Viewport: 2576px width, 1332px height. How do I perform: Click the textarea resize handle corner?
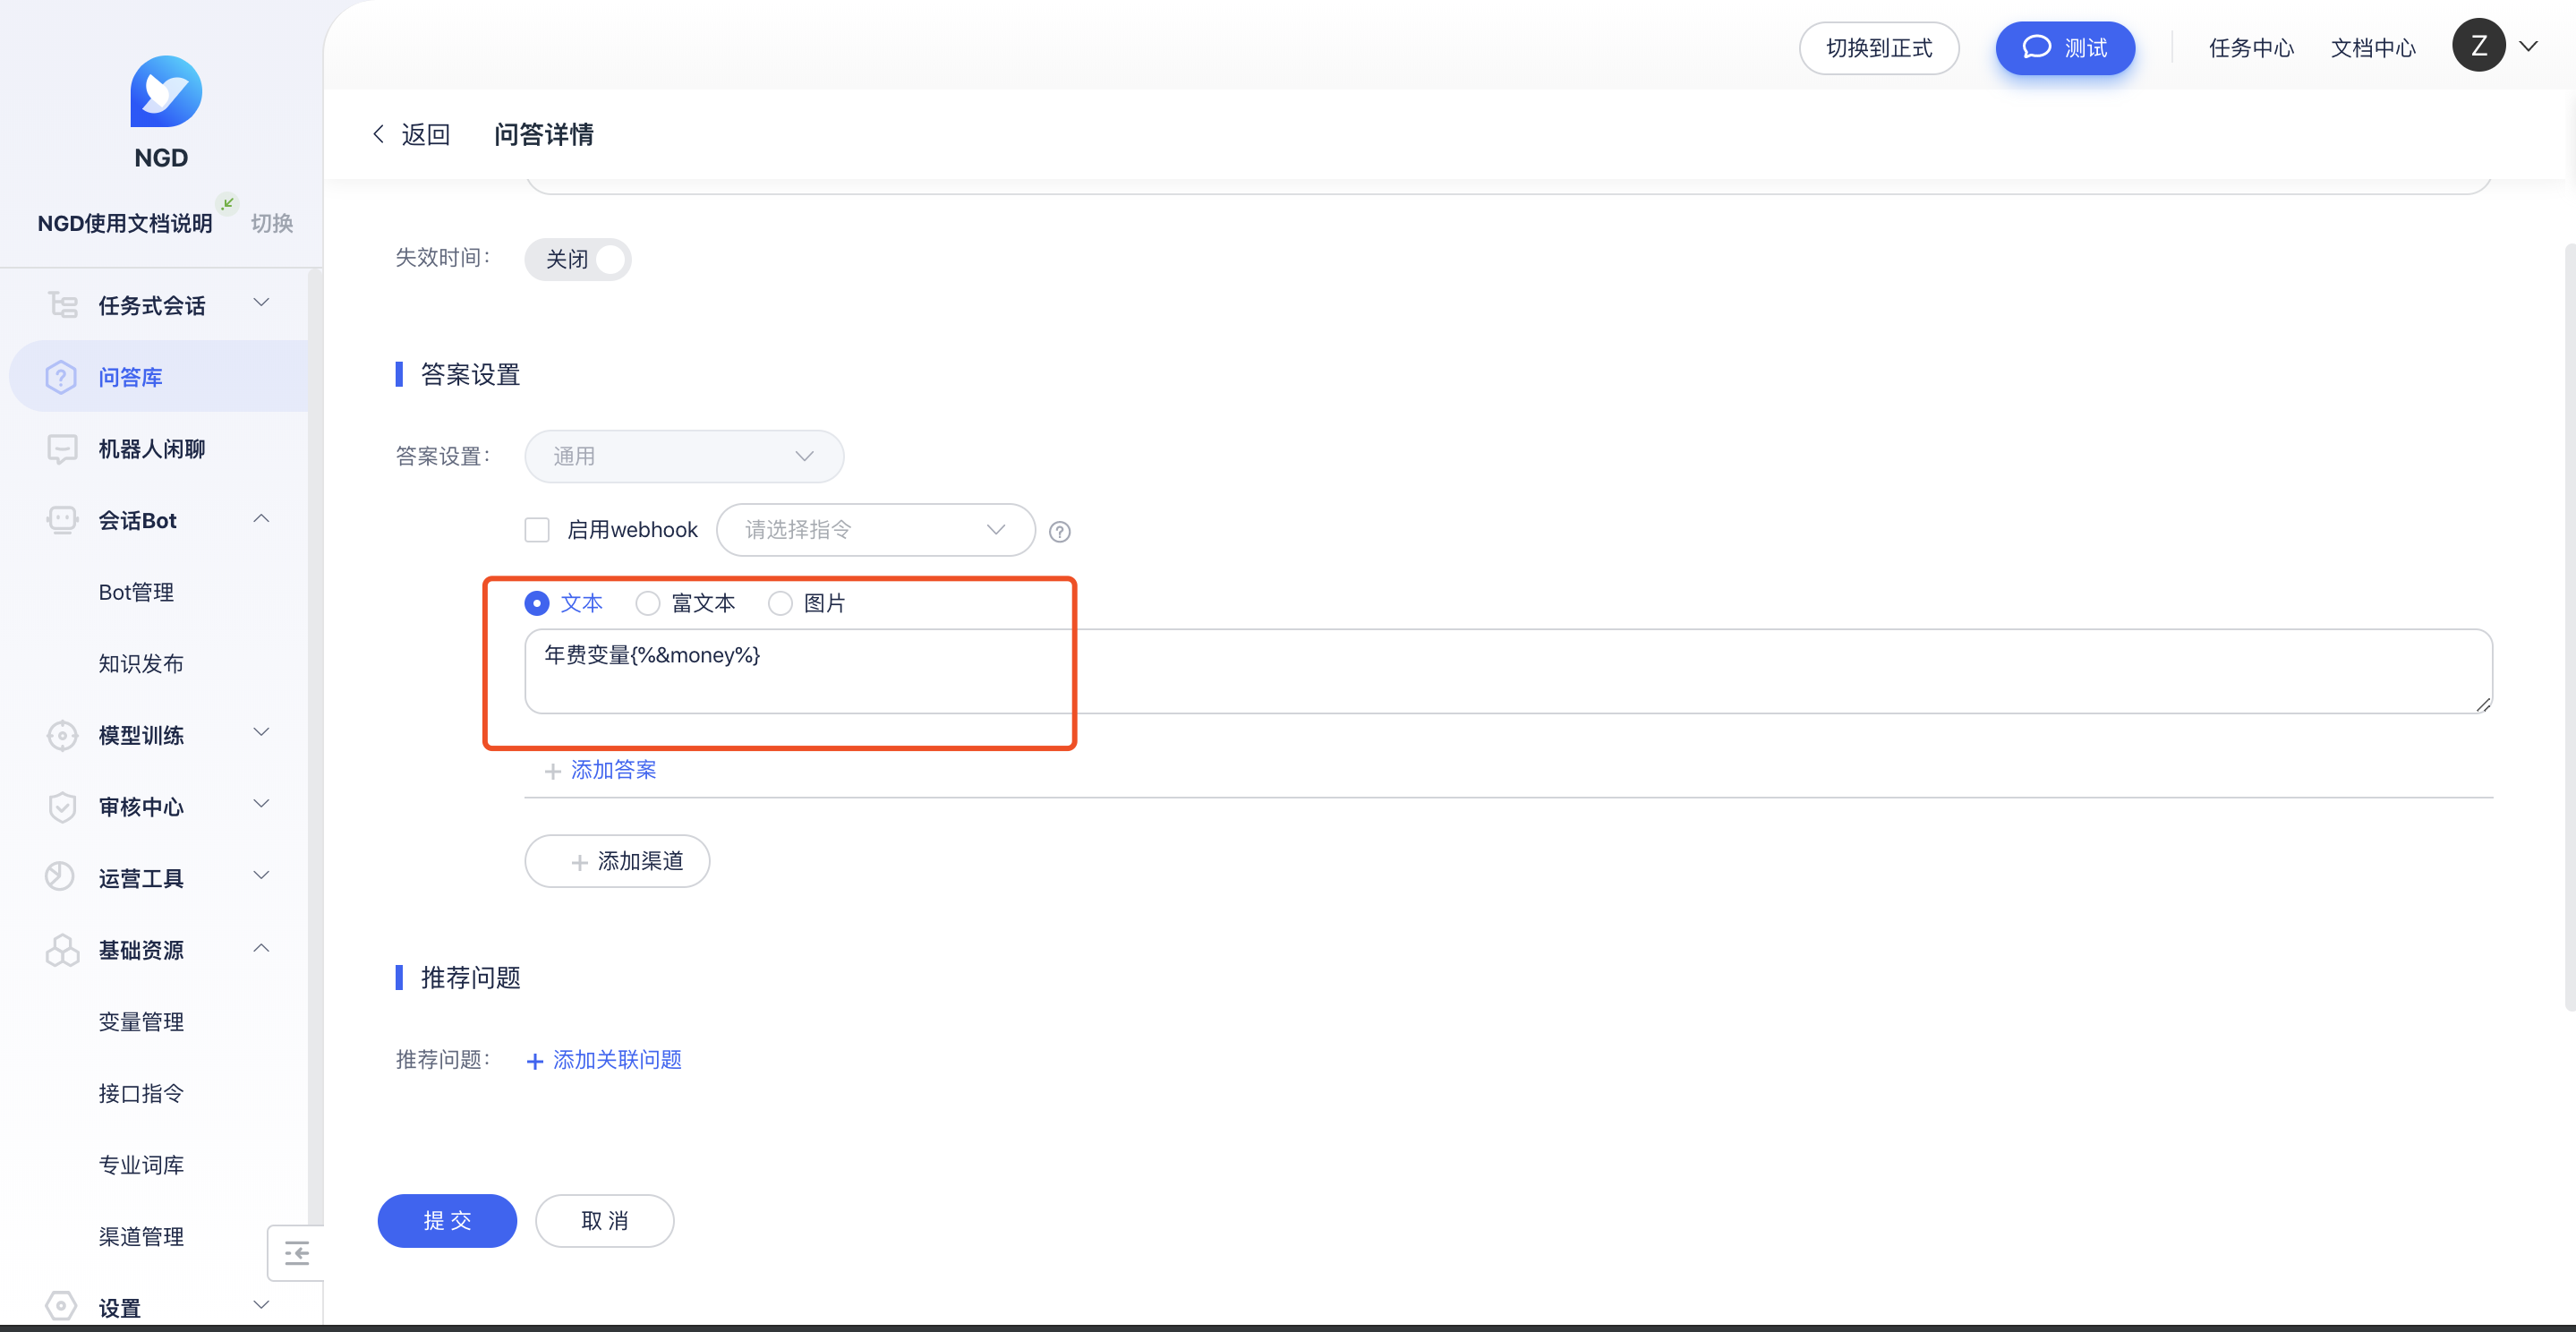click(x=2483, y=705)
